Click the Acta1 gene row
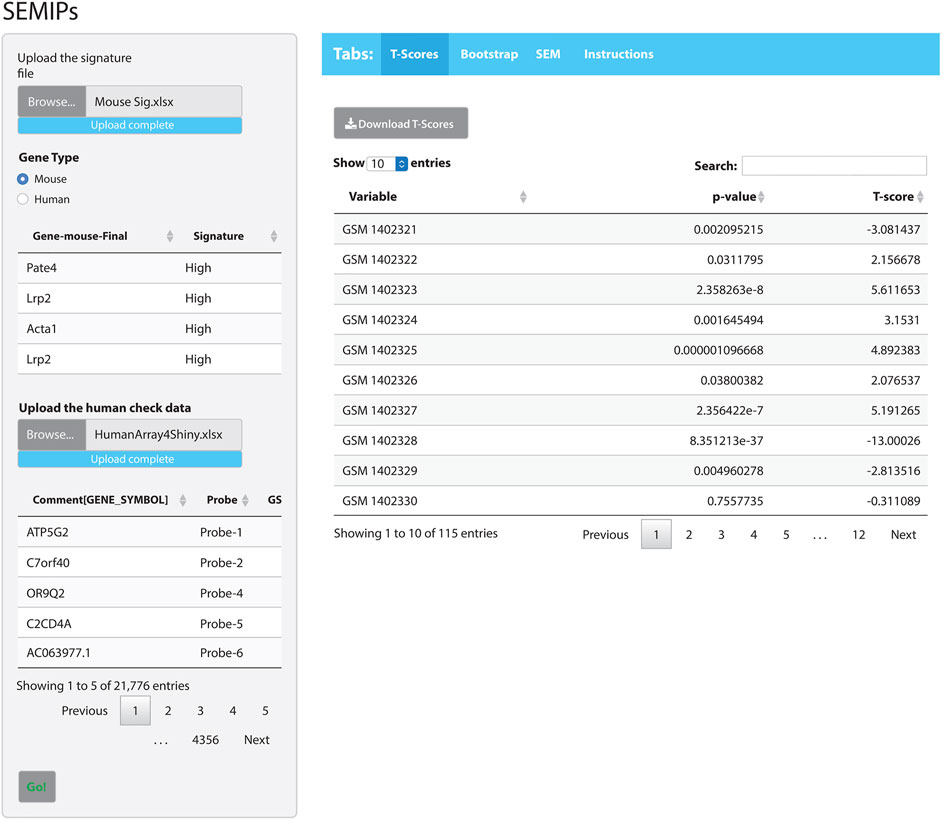The image size is (941, 820). tap(149, 328)
